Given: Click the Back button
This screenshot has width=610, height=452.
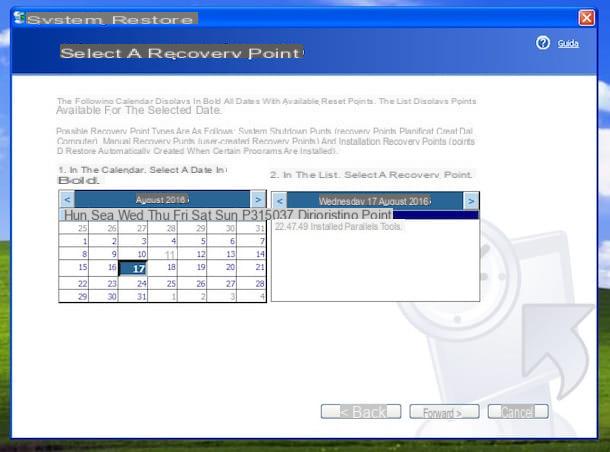Looking at the screenshot, I should click(361, 412).
